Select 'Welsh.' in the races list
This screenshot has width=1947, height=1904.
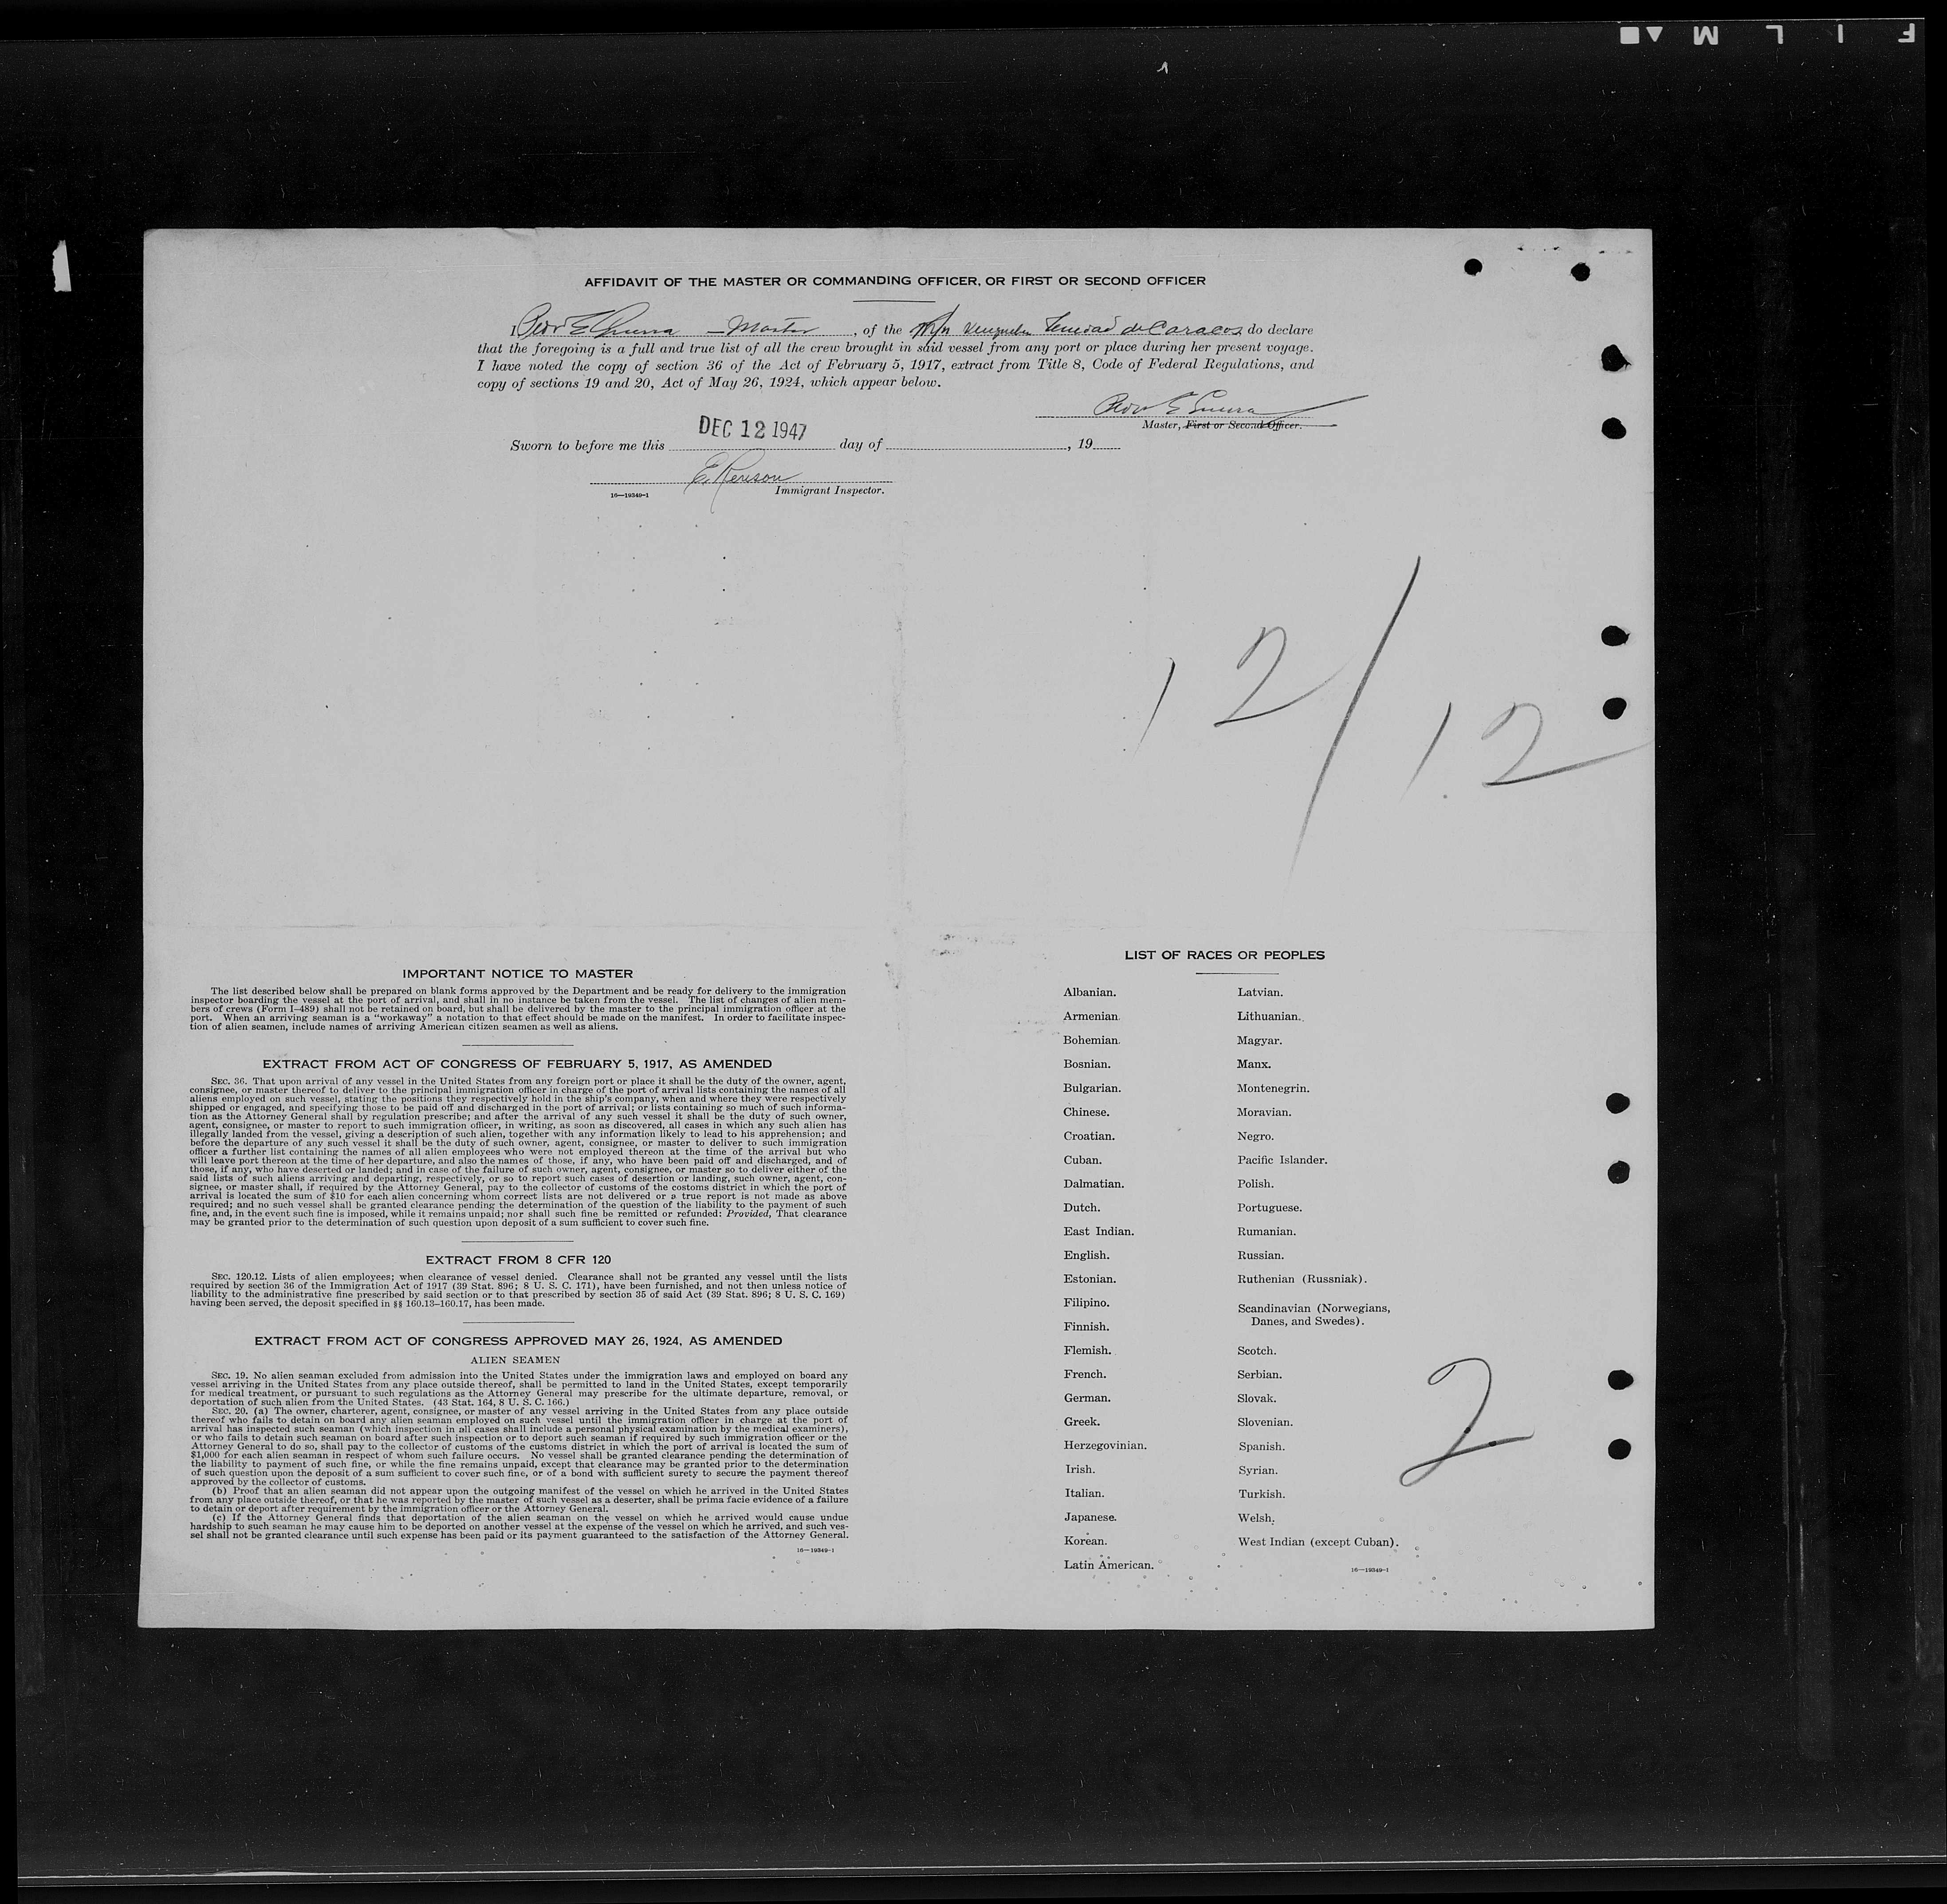pyautogui.click(x=1255, y=1518)
